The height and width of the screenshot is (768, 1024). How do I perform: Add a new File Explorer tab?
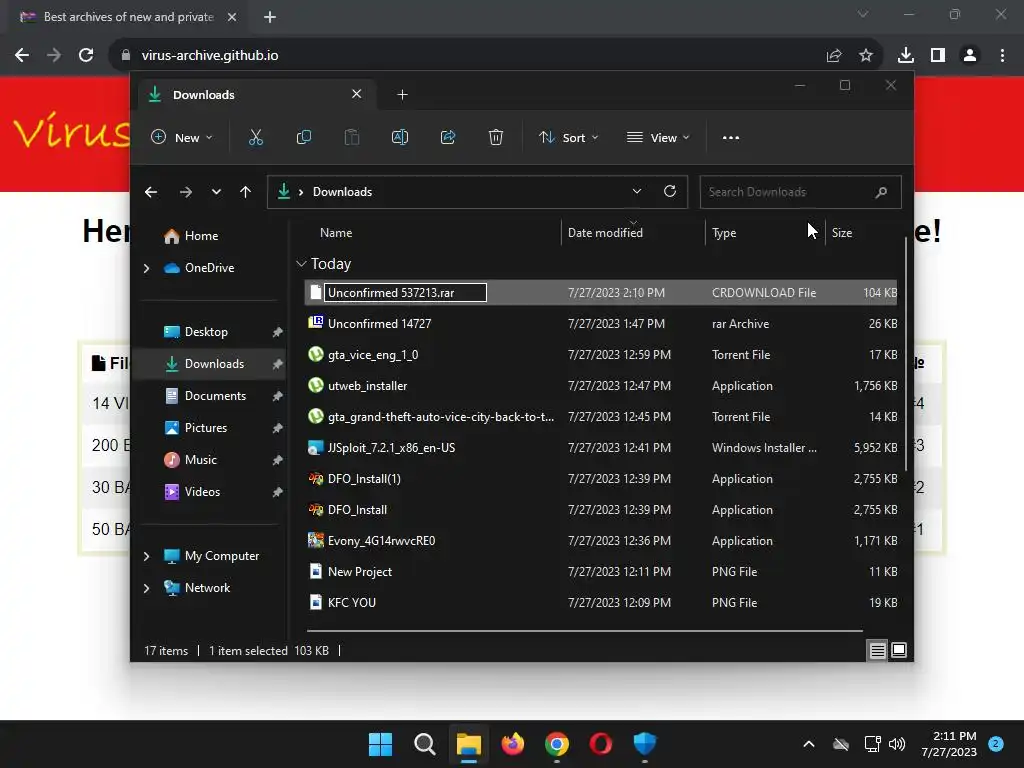click(402, 95)
